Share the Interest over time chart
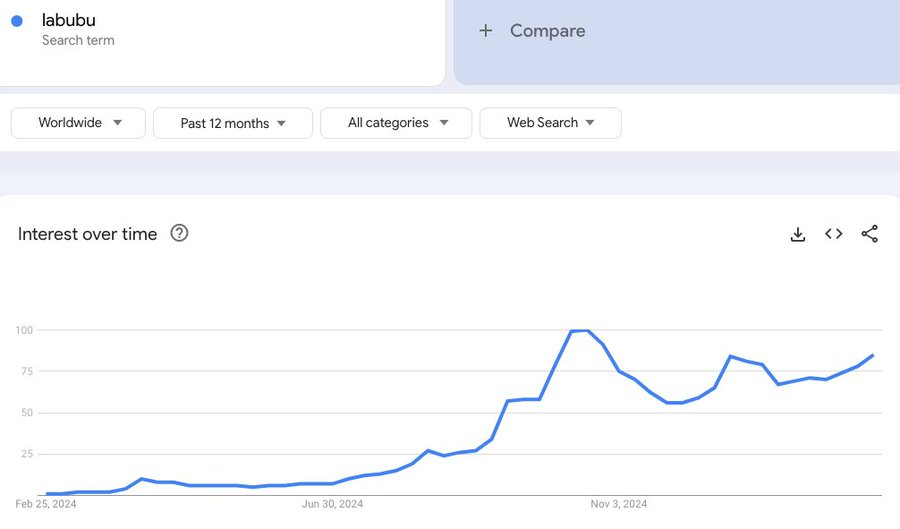Screen dimensions: 900x529 click(x=870, y=234)
